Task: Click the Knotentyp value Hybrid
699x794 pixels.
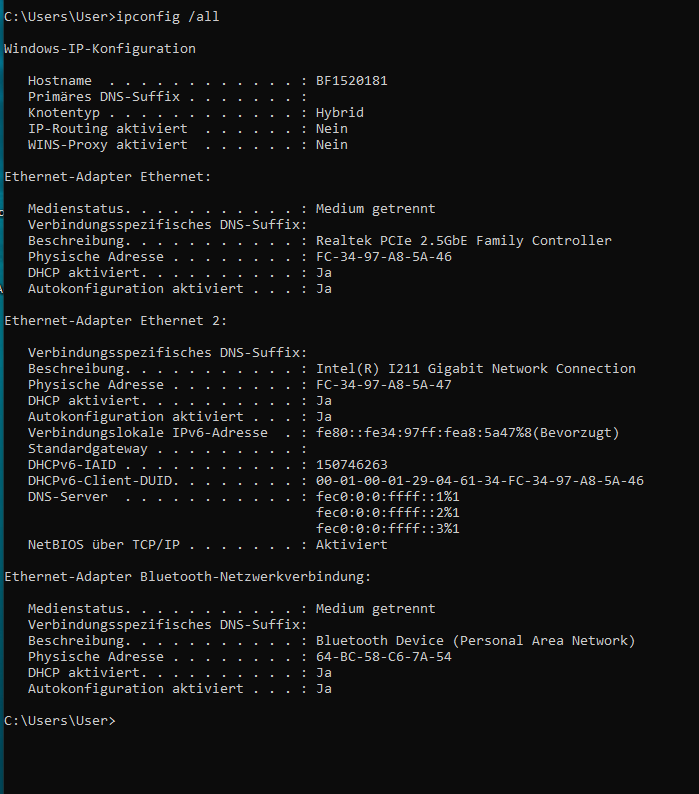Action: (x=340, y=112)
